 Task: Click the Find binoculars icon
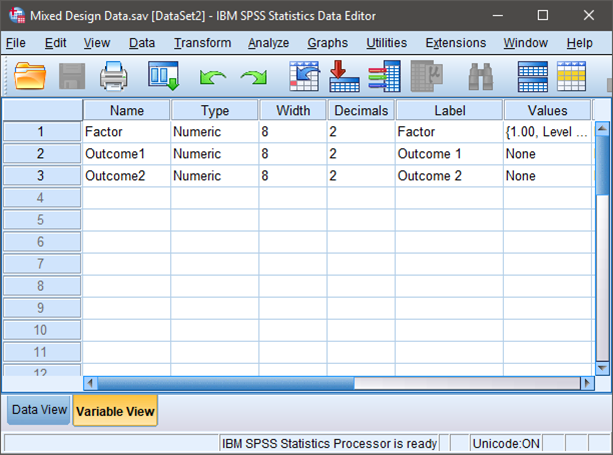(480, 77)
